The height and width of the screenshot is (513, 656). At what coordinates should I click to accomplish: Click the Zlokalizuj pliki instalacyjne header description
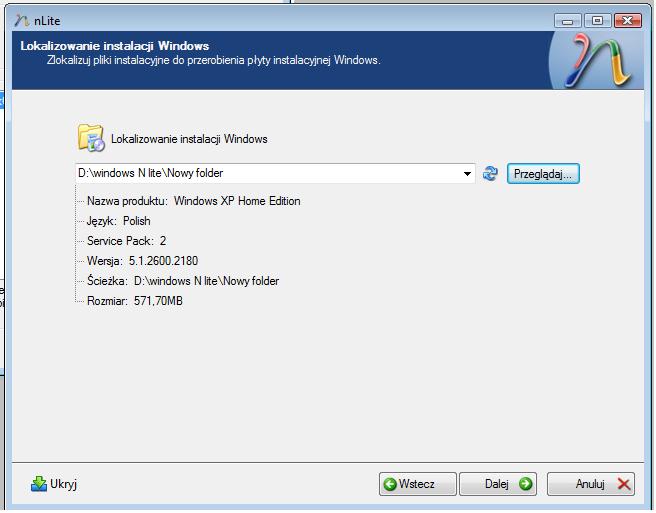213,60
